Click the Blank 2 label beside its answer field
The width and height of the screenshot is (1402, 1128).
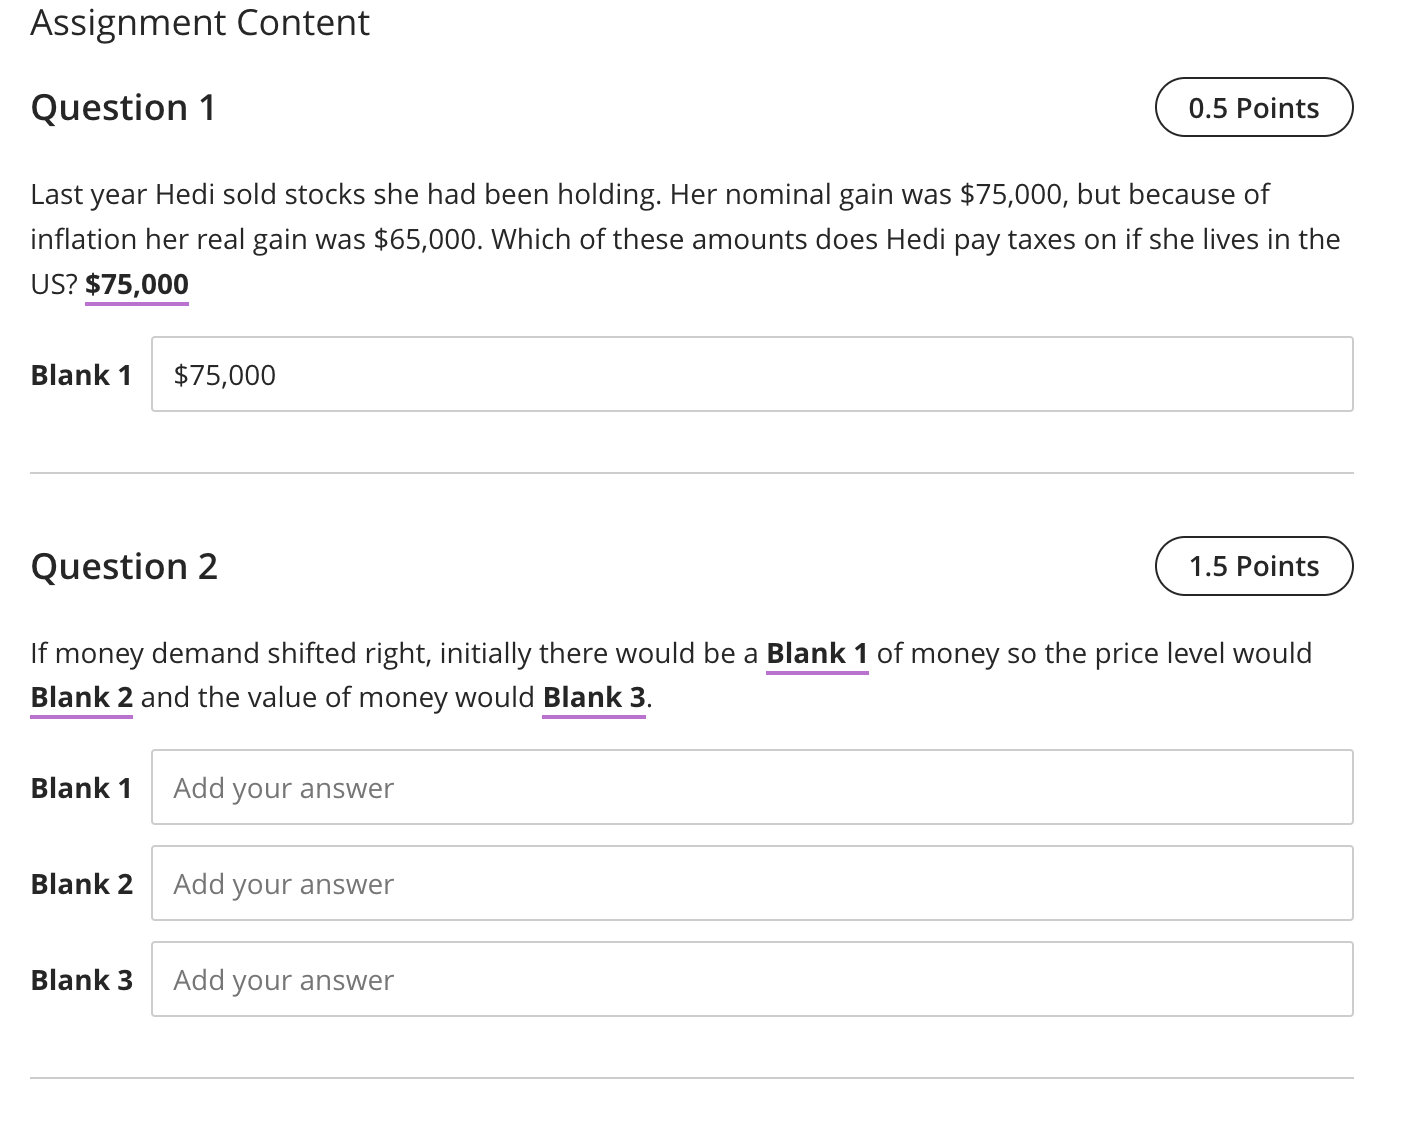coord(82,884)
